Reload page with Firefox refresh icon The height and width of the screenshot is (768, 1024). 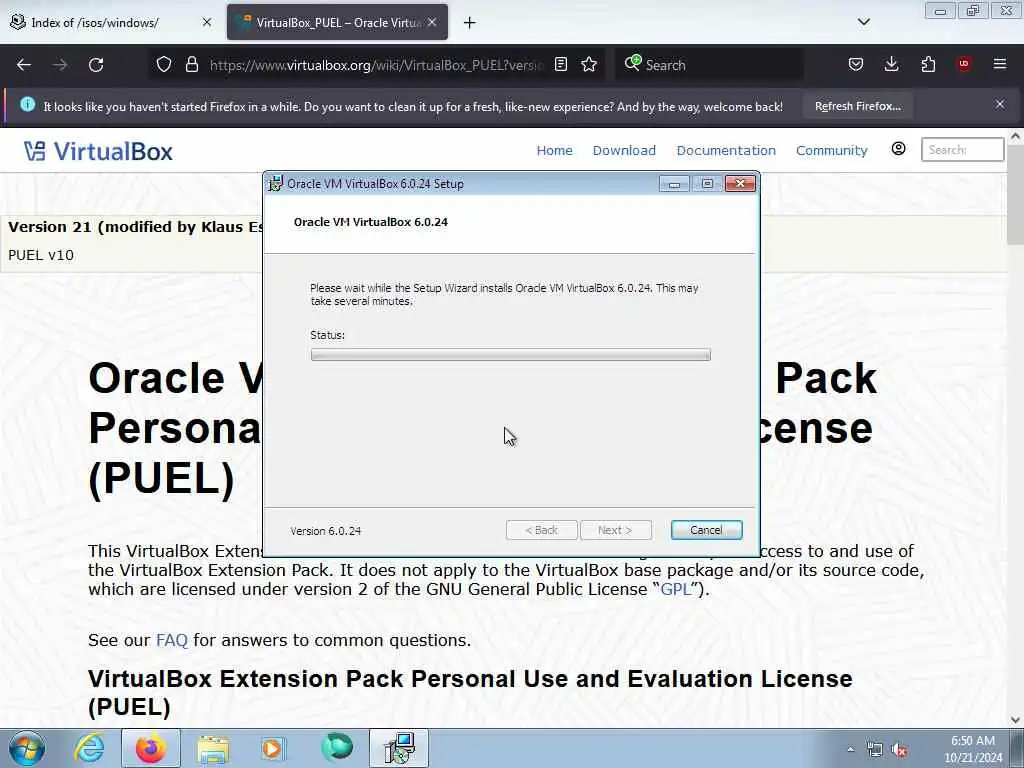point(96,65)
